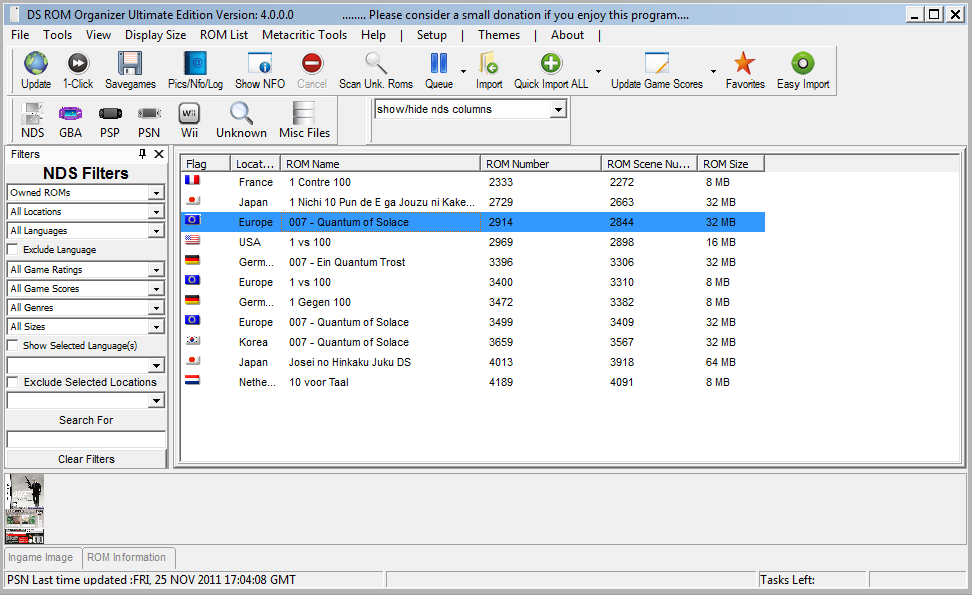The height and width of the screenshot is (595, 972).
Task: Select the Josei no Hinkaku Juku DS row
Action: point(472,362)
